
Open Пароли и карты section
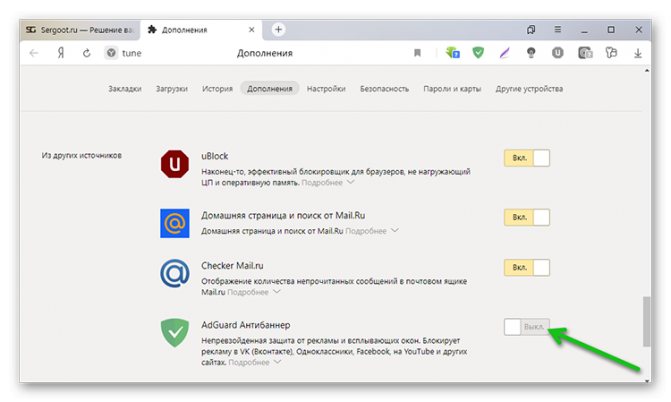(452, 89)
